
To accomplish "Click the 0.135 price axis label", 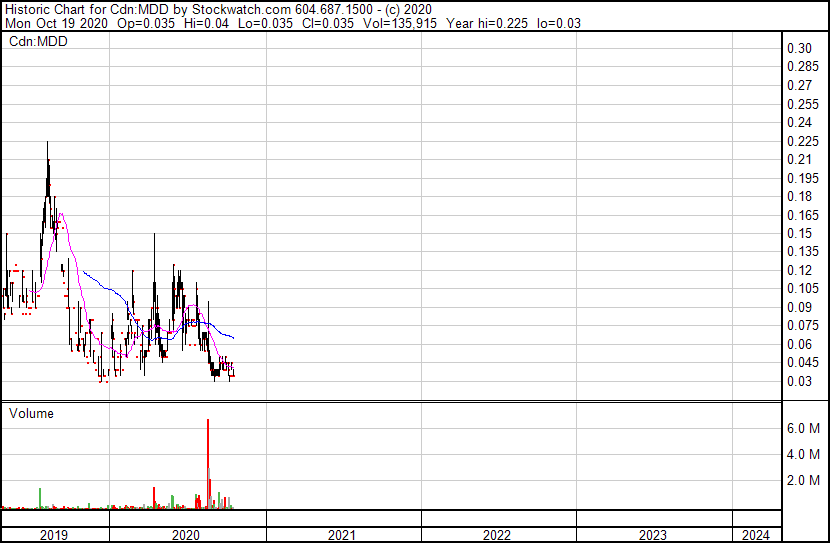I will click(803, 251).
